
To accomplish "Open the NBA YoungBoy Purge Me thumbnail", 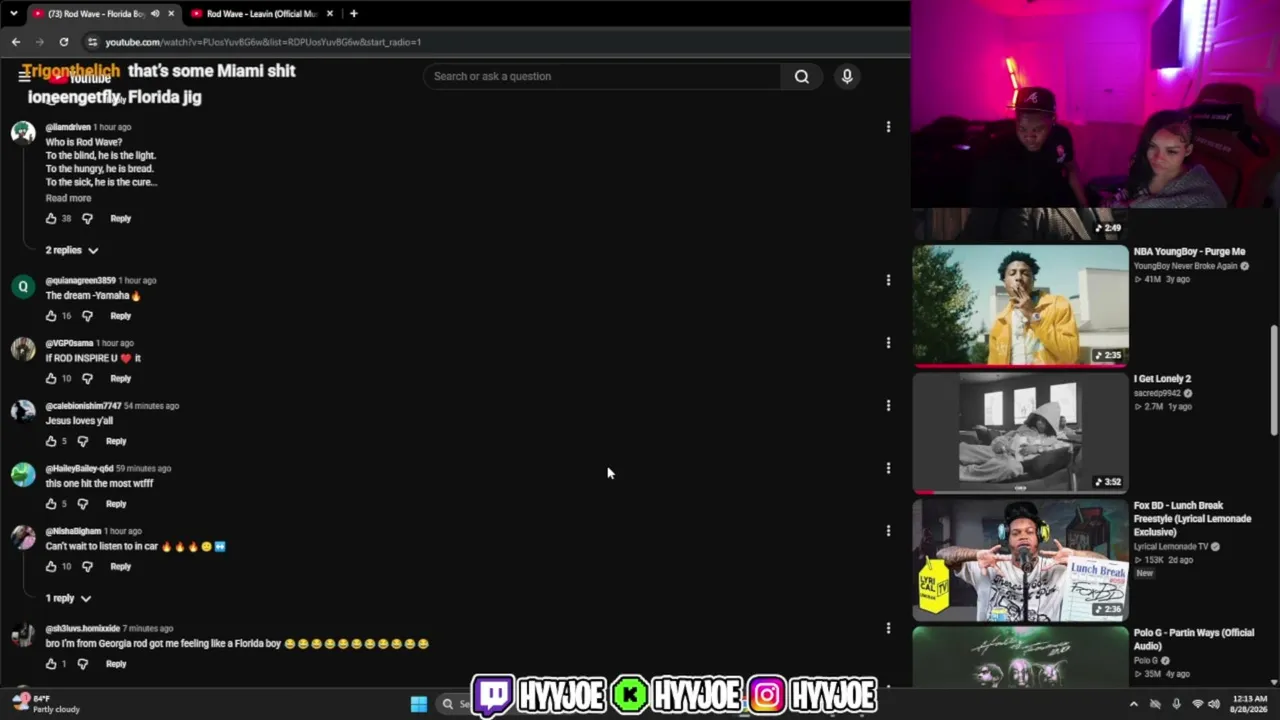I will point(1020,305).
